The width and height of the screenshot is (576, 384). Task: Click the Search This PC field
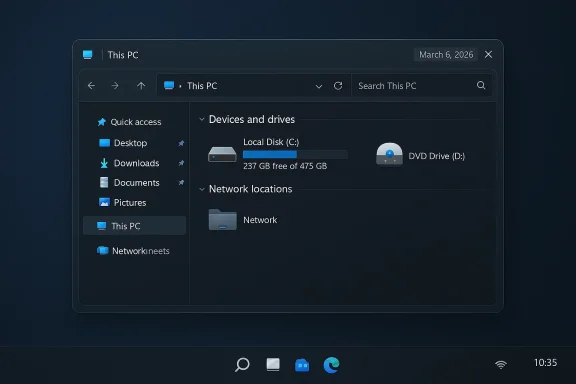tap(422, 86)
